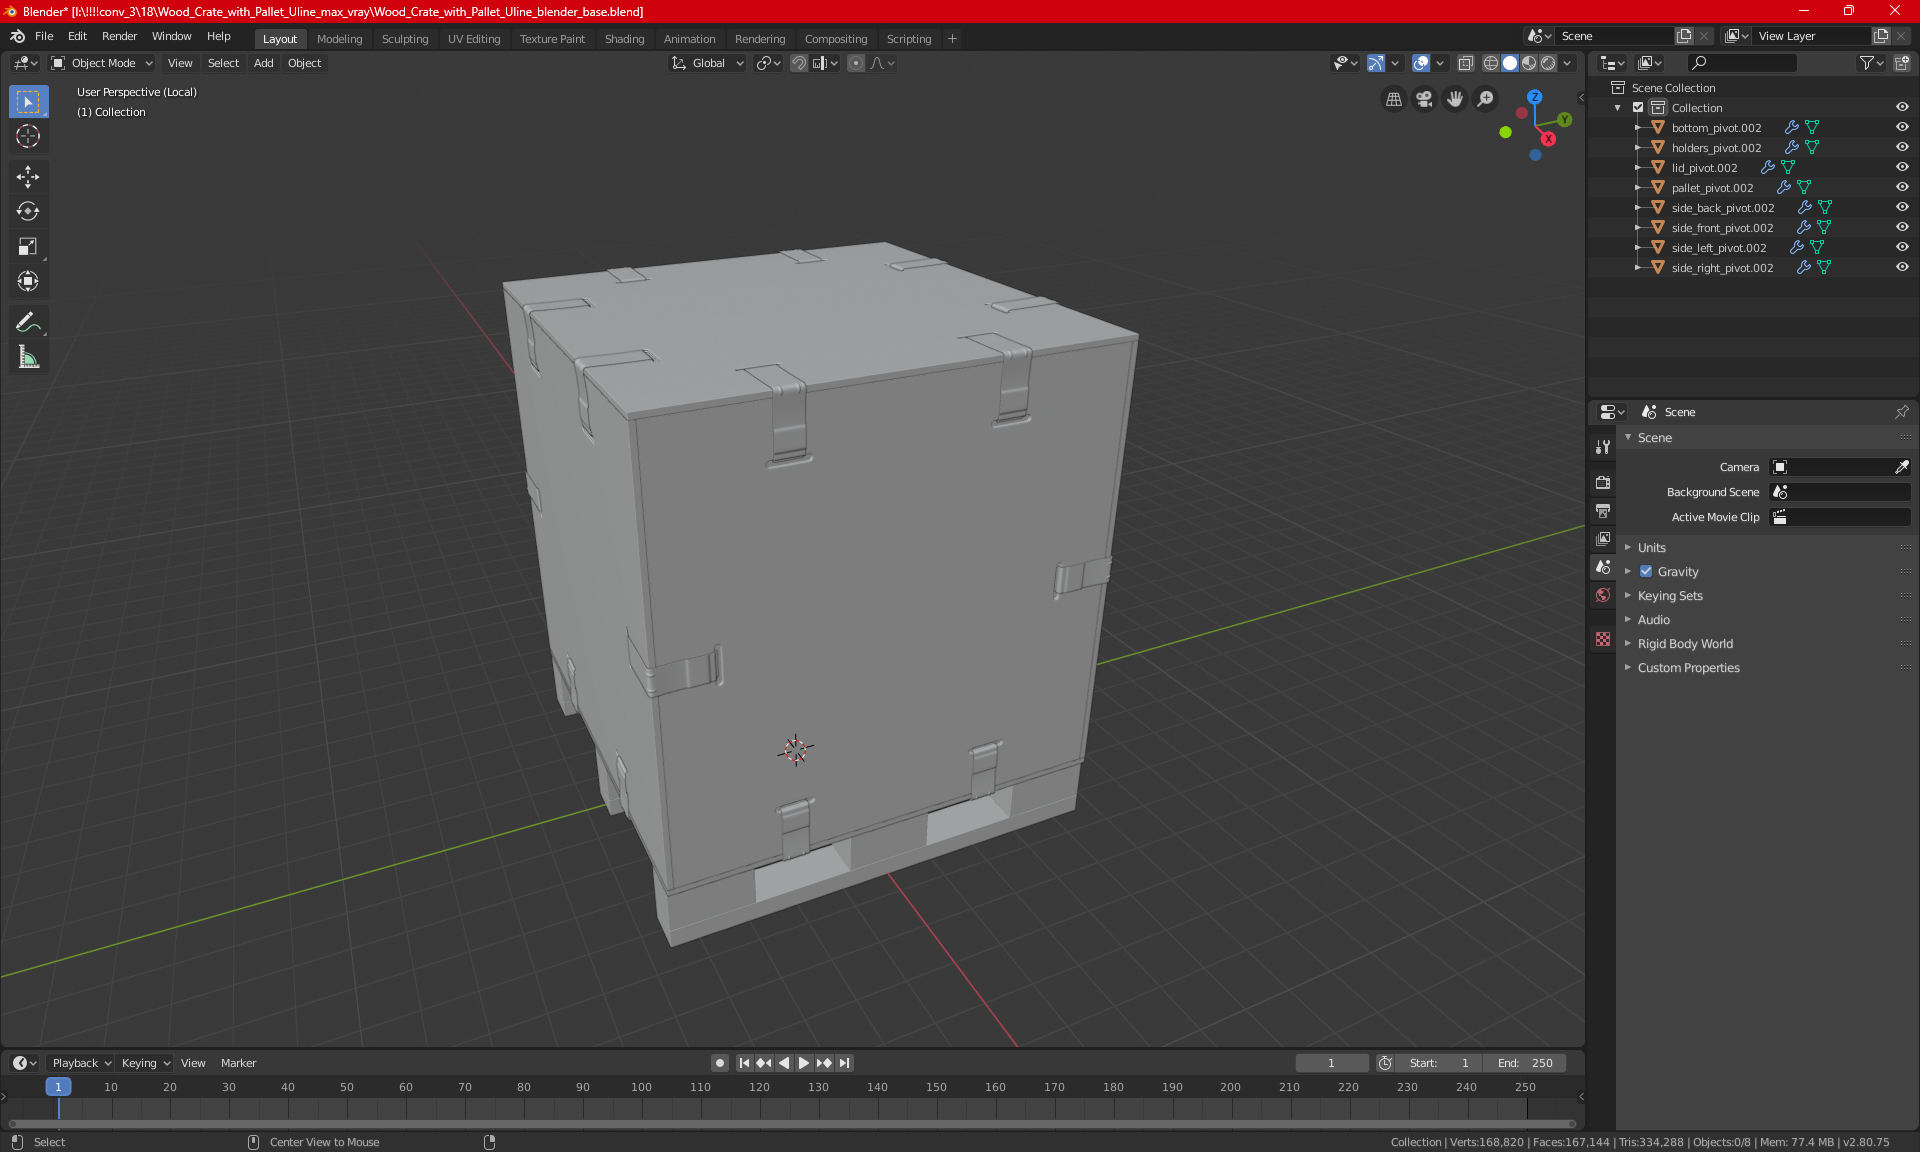This screenshot has width=1920, height=1152.
Task: Hide pallet_pivot.002 object visibility
Action: 1902,187
